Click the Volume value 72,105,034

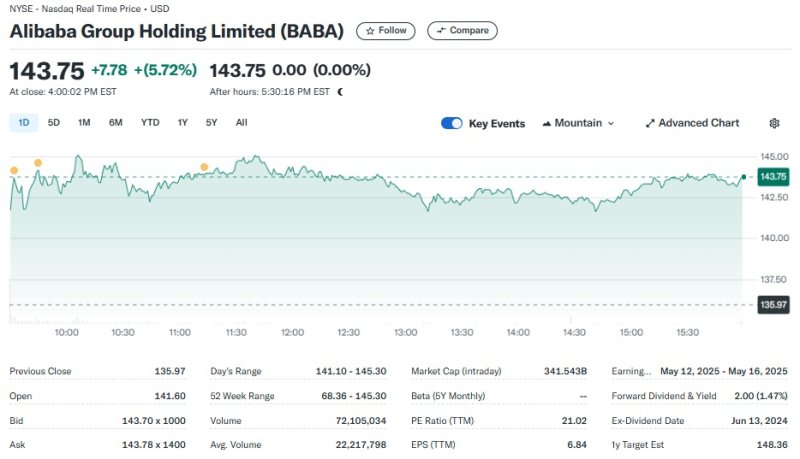click(x=361, y=421)
